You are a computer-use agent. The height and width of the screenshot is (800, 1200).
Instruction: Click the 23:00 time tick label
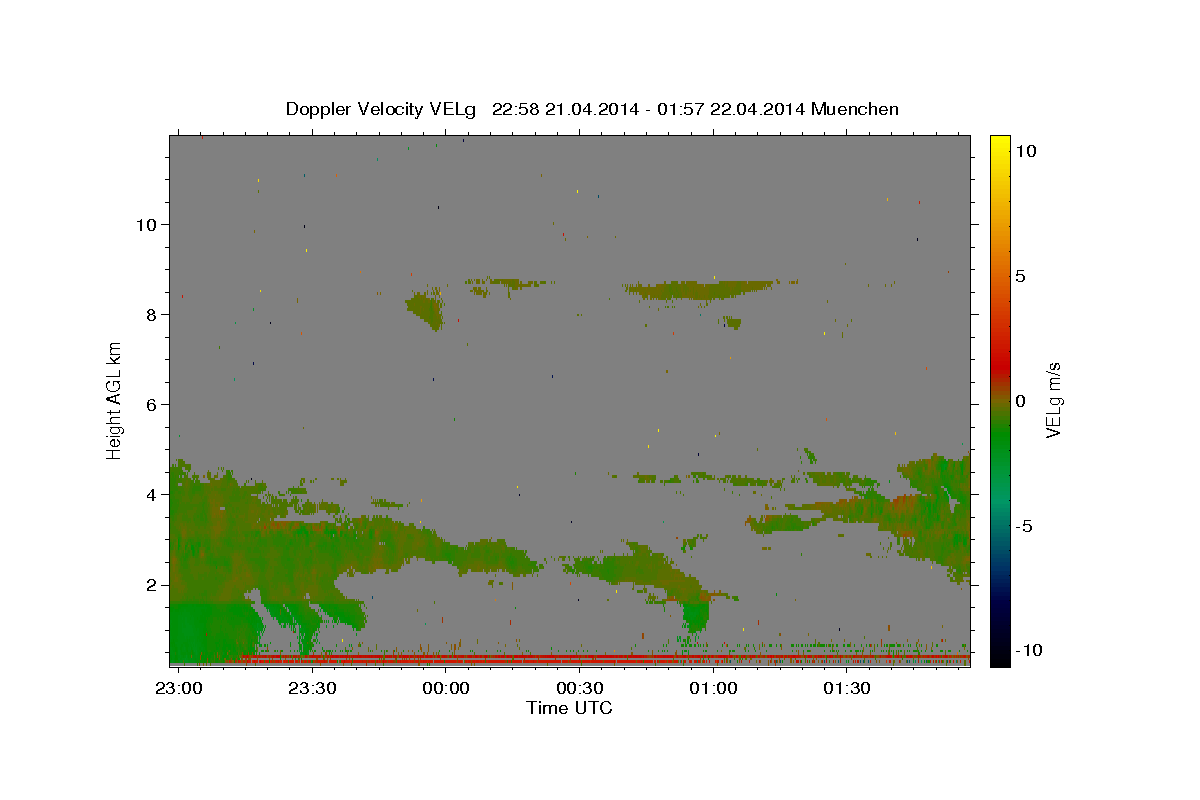179,688
